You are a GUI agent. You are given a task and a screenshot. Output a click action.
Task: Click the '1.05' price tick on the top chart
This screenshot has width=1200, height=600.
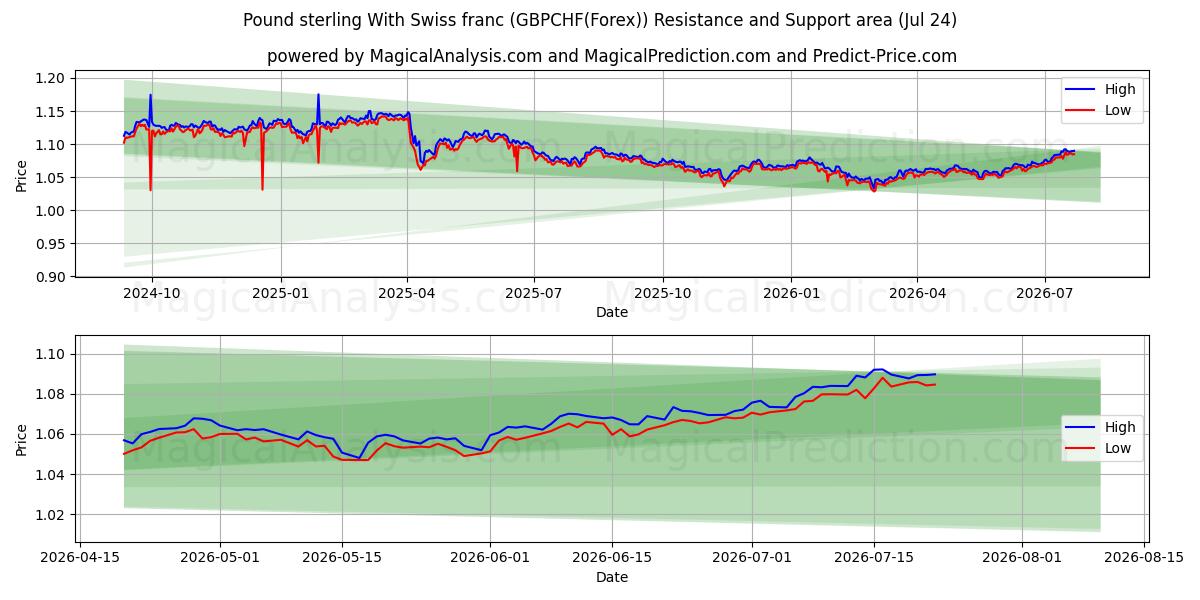click(52, 178)
